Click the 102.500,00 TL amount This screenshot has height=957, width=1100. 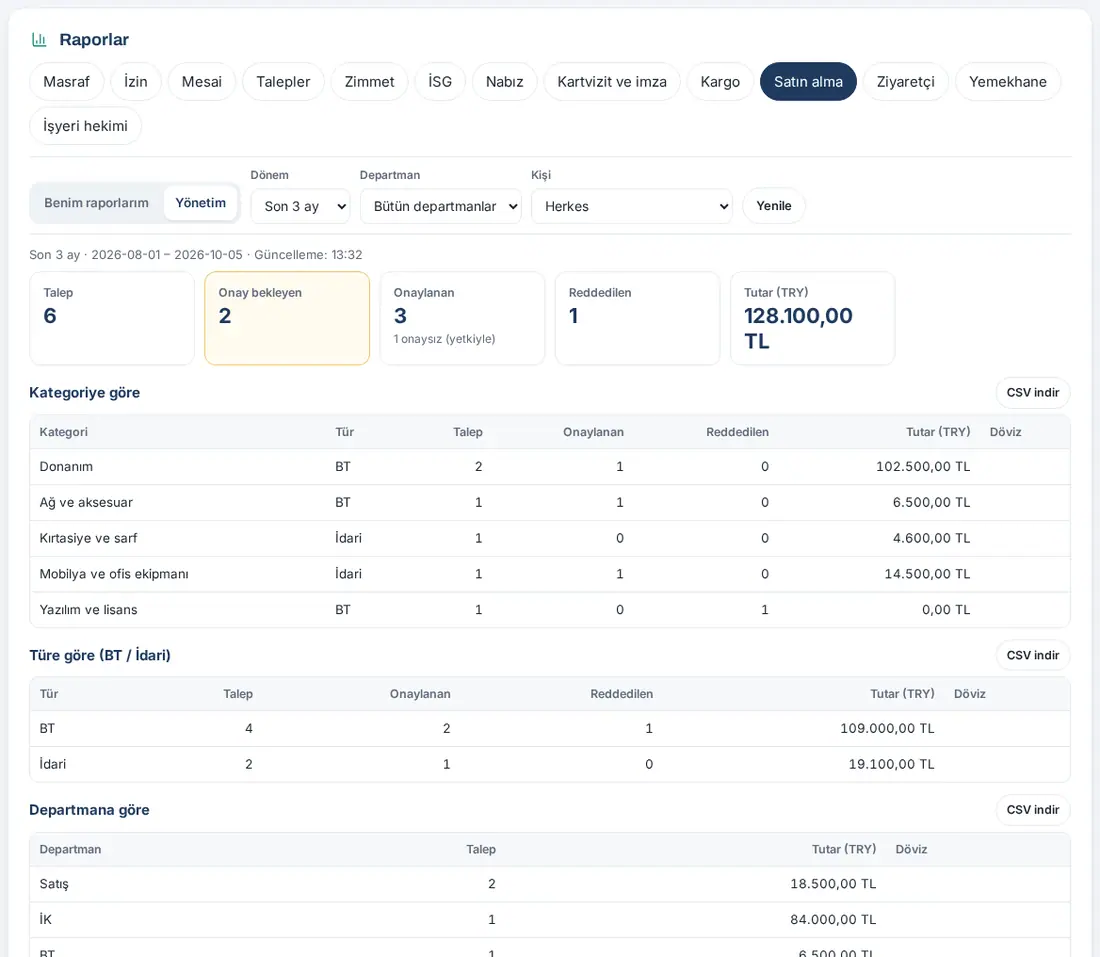click(923, 467)
